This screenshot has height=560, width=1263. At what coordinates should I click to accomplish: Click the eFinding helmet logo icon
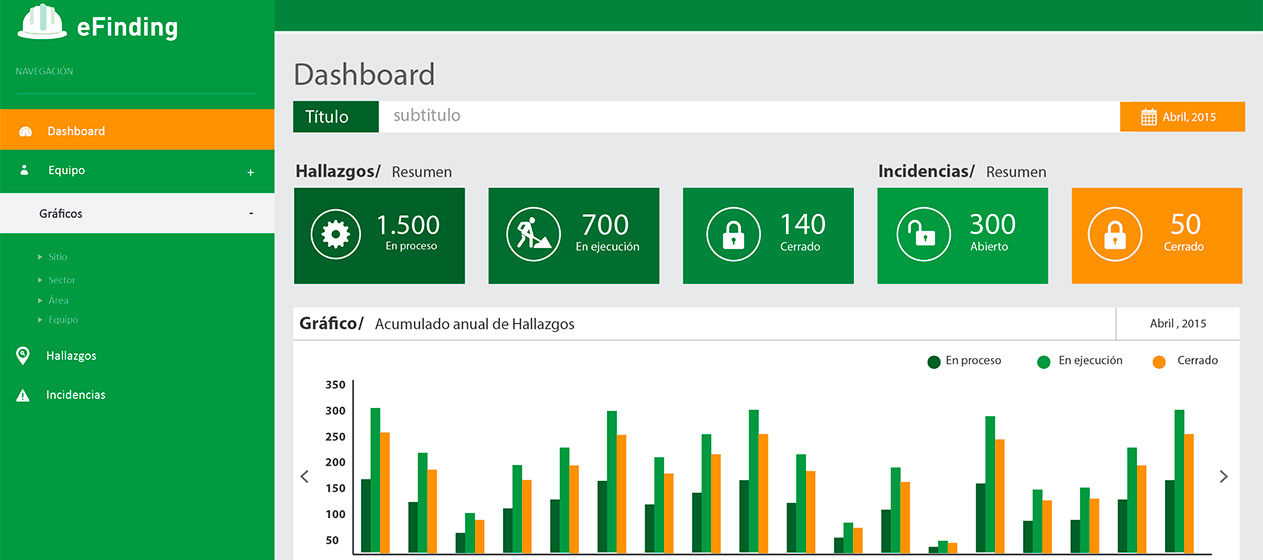coord(42,22)
